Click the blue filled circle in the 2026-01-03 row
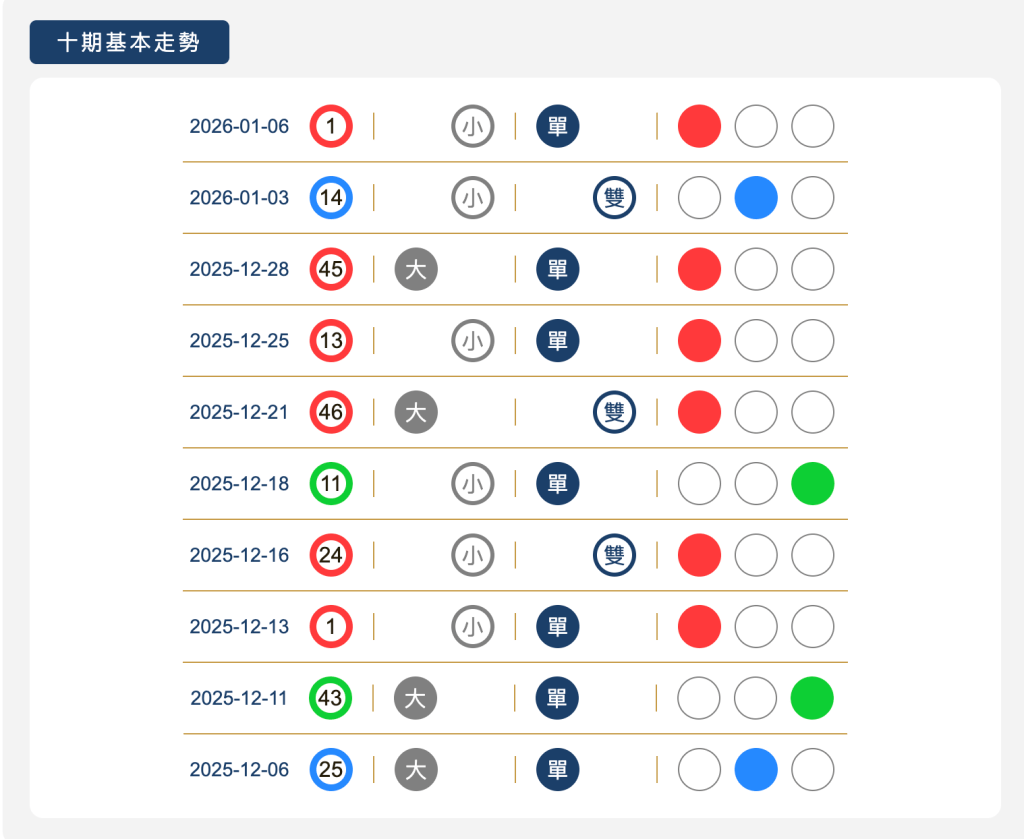1024x839 pixels. 756,198
